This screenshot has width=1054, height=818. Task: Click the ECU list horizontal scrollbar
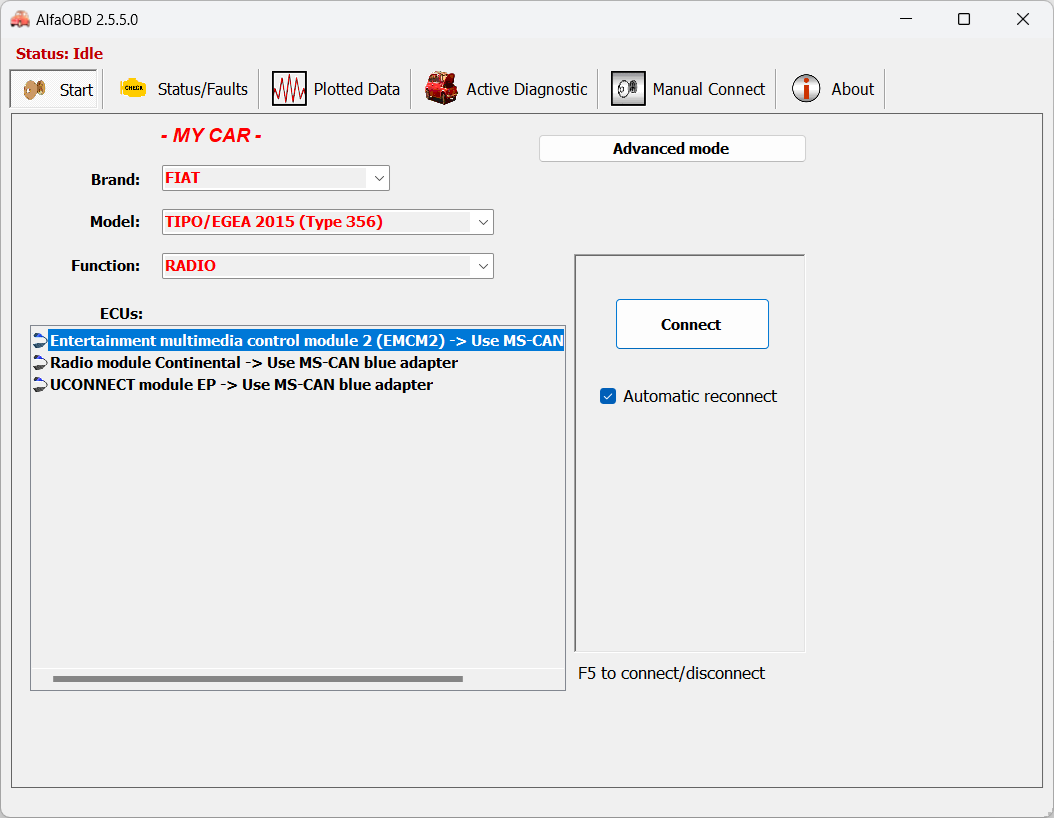coord(257,679)
